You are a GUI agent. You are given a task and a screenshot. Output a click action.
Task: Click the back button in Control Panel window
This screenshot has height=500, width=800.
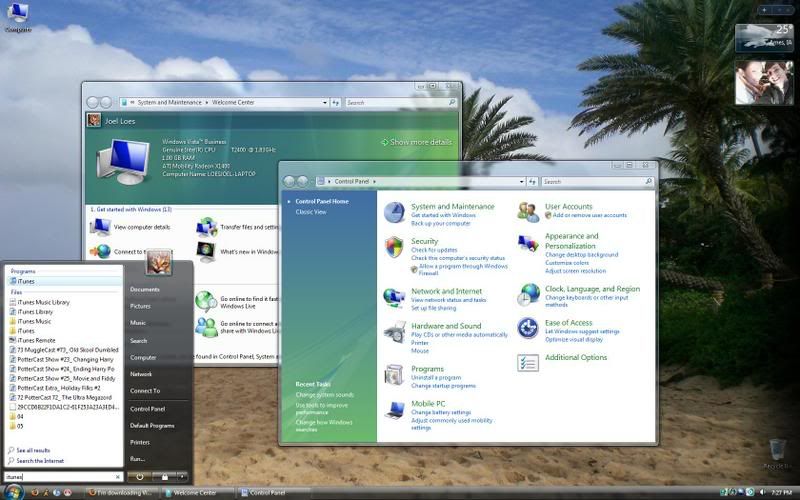click(289, 182)
